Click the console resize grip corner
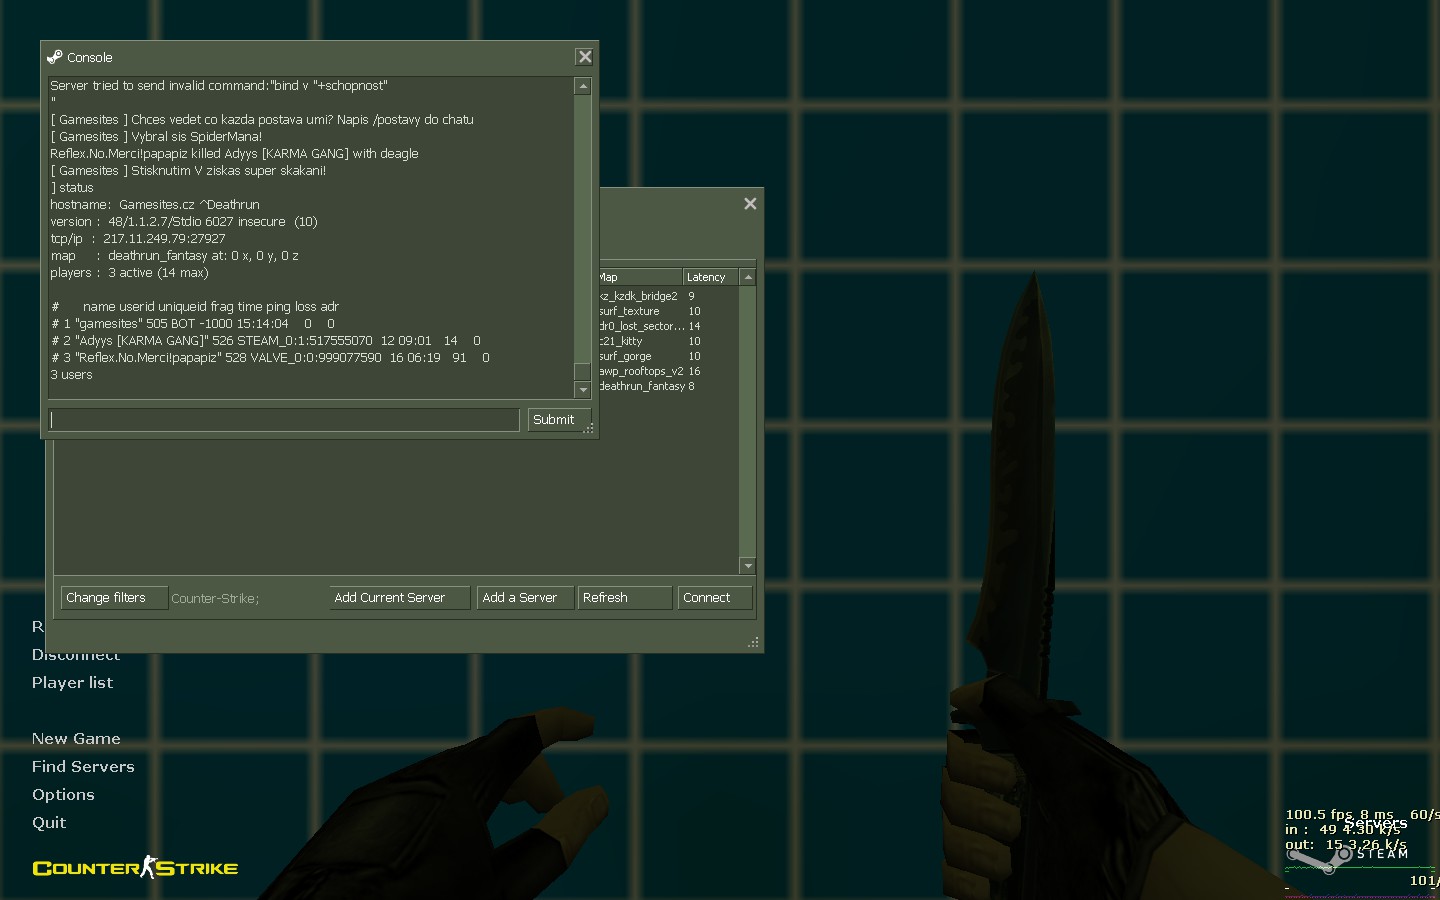Viewport: 1440px width, 900px height. pyautogui.click(x=589, y=428)
